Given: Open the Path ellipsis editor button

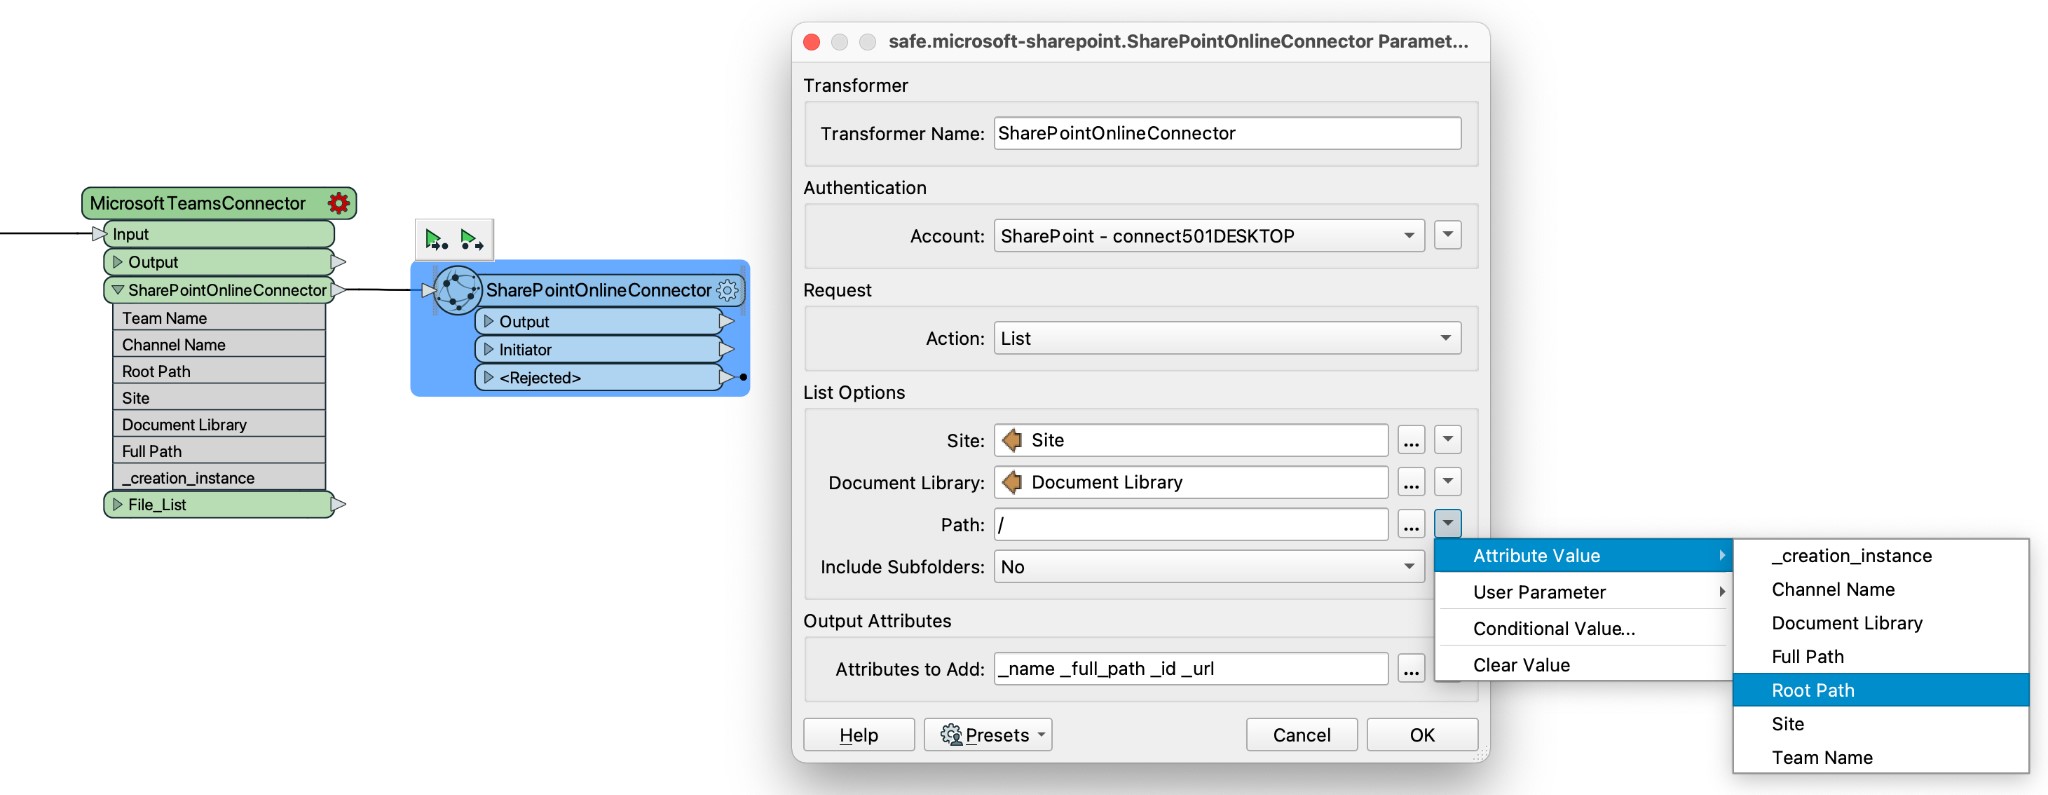Looking at the screenshot, I should coord(1411,525).
